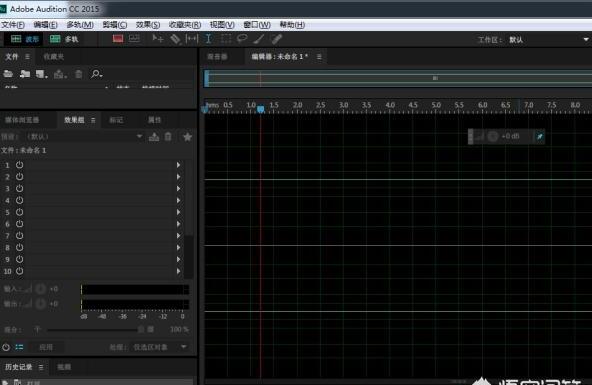Click the Apply (应用) button in Effects Rack
This screenshot has width=592, height=385.
46,347
